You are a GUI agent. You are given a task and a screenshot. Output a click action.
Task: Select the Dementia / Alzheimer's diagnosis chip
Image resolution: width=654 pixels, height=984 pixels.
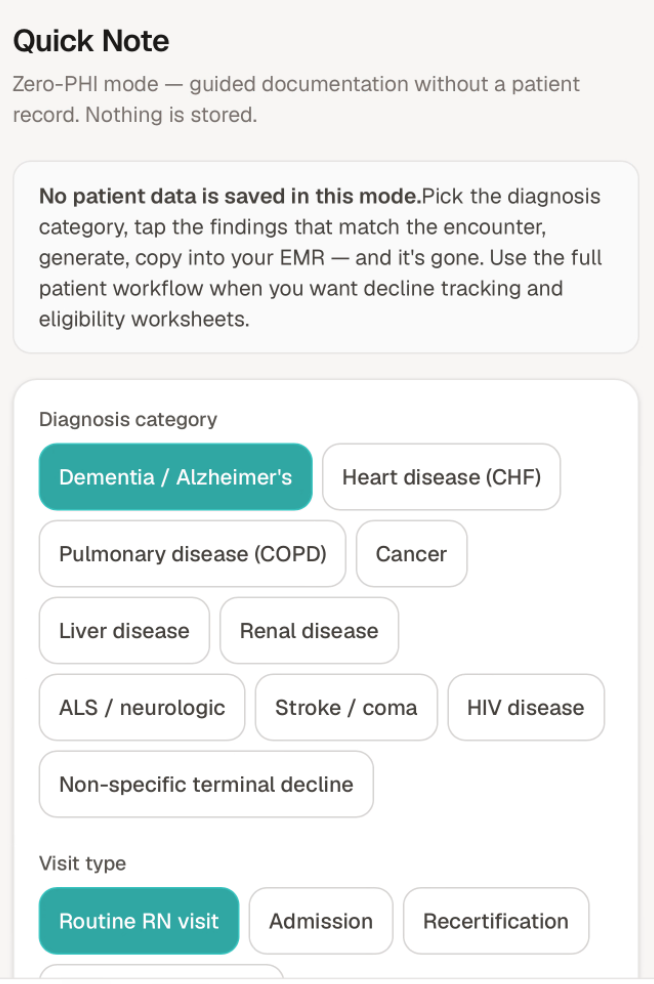pyautogui.click(x=176, y=477)
